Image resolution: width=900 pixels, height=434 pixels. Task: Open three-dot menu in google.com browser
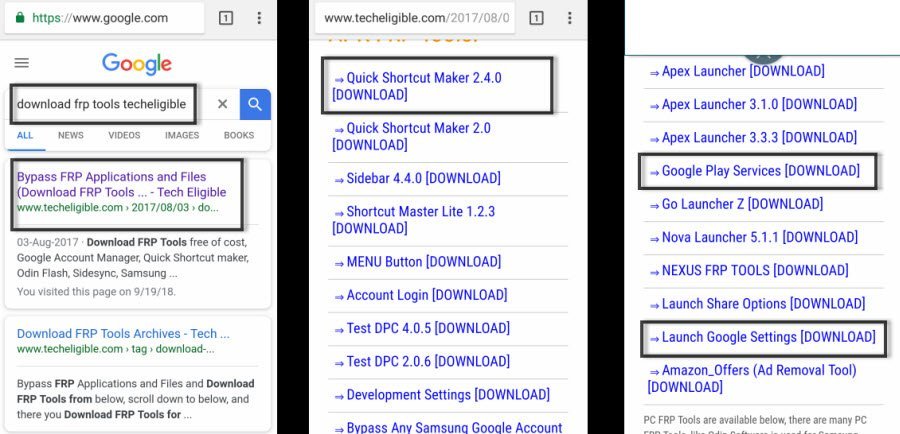(x=259, y=18)
